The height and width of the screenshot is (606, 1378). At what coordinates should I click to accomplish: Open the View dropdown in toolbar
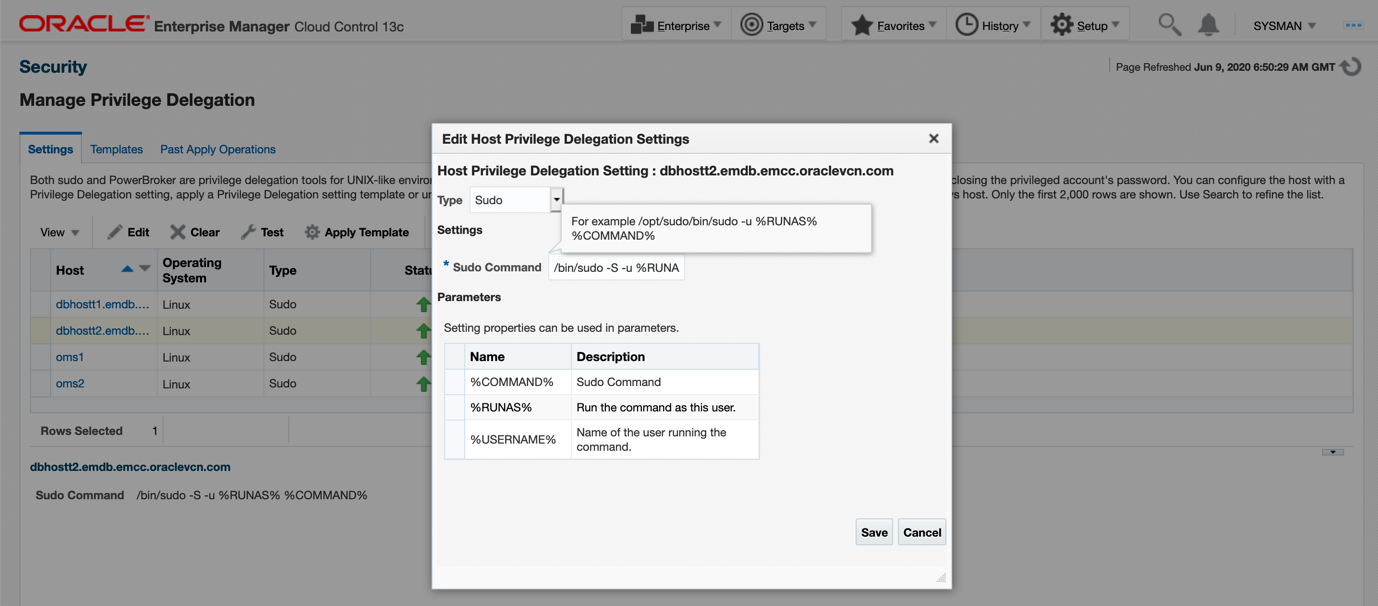tap(59, 232)
